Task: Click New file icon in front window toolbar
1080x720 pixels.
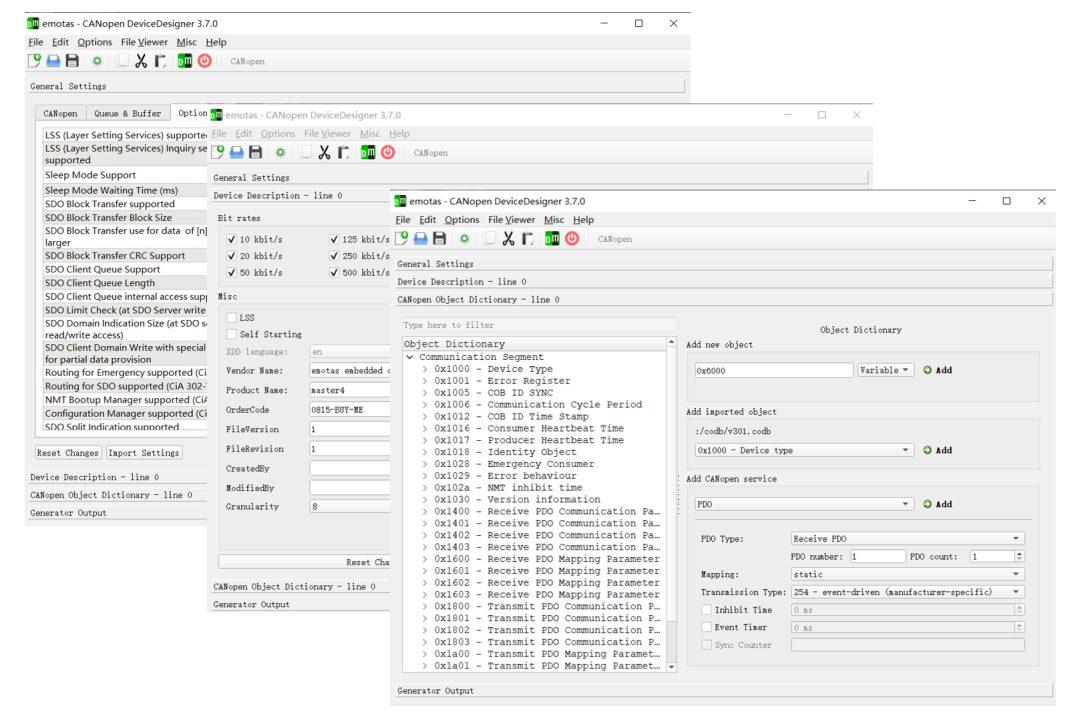Action: pos(402,239)
